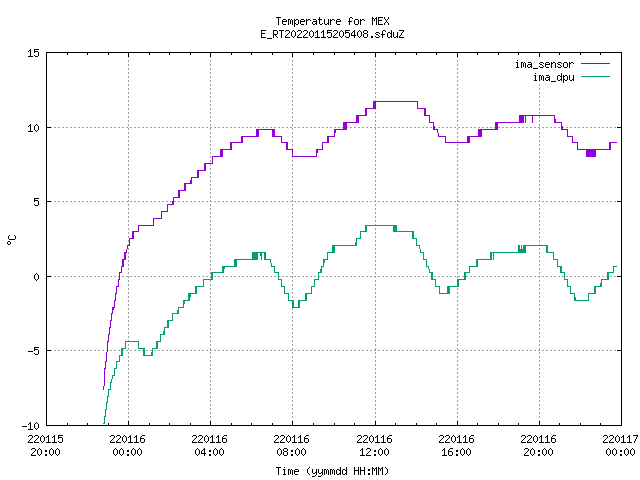Viewport: 640px width, 480px height.
Task: Click the x-axis label 220116 16:00
Action: [x=456, y=446]
